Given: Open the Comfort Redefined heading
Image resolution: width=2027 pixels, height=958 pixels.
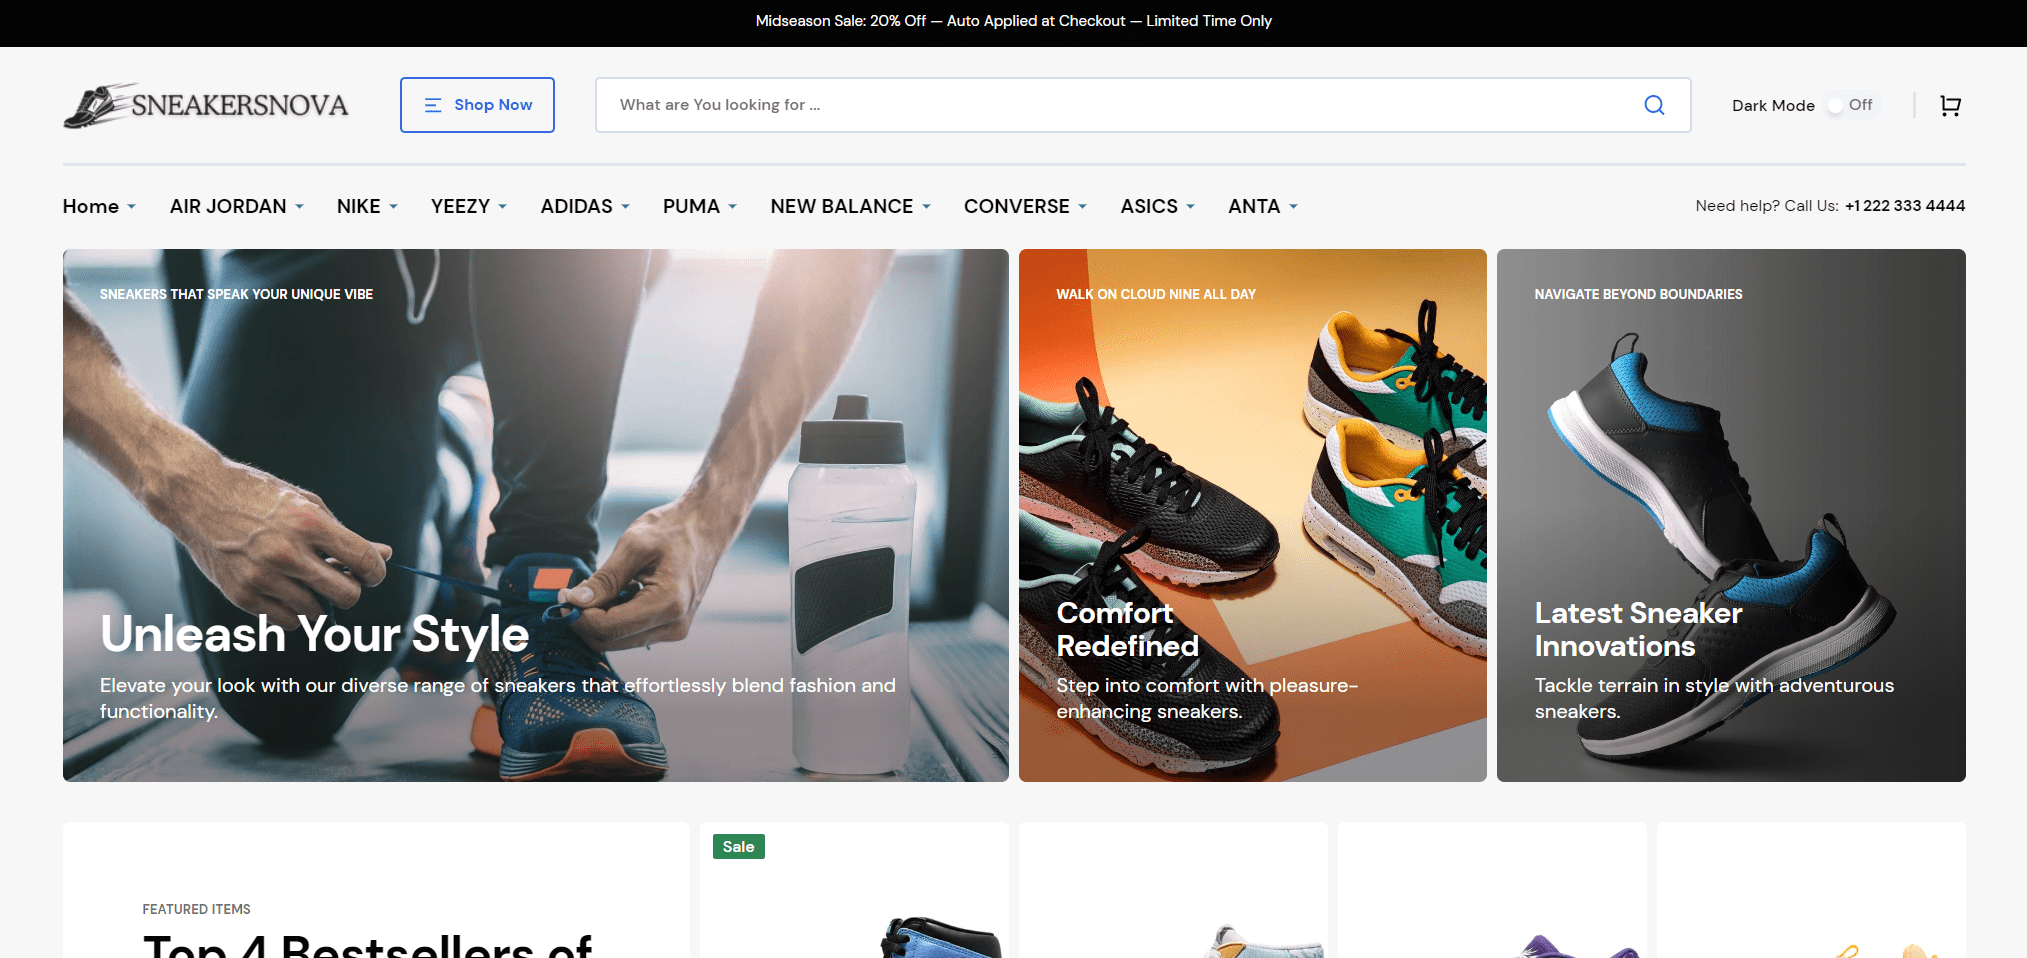Looking at the screenshot, I should coord(1127,629).
